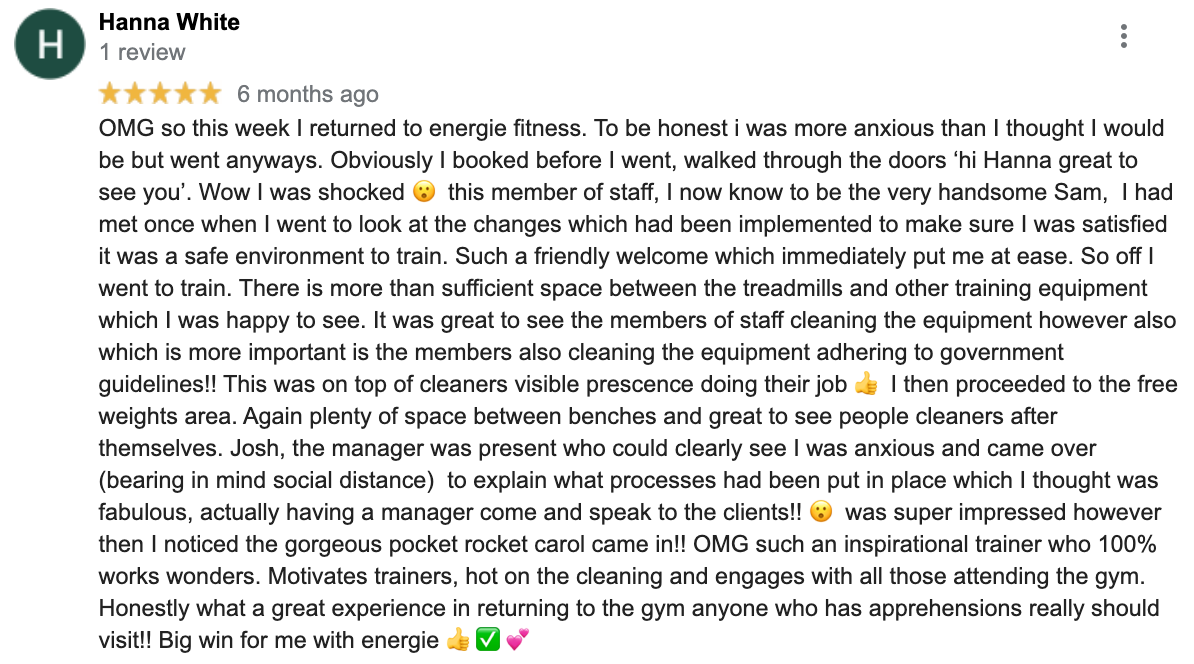Open Hanna White's reviewer profile

coord(169,22)
